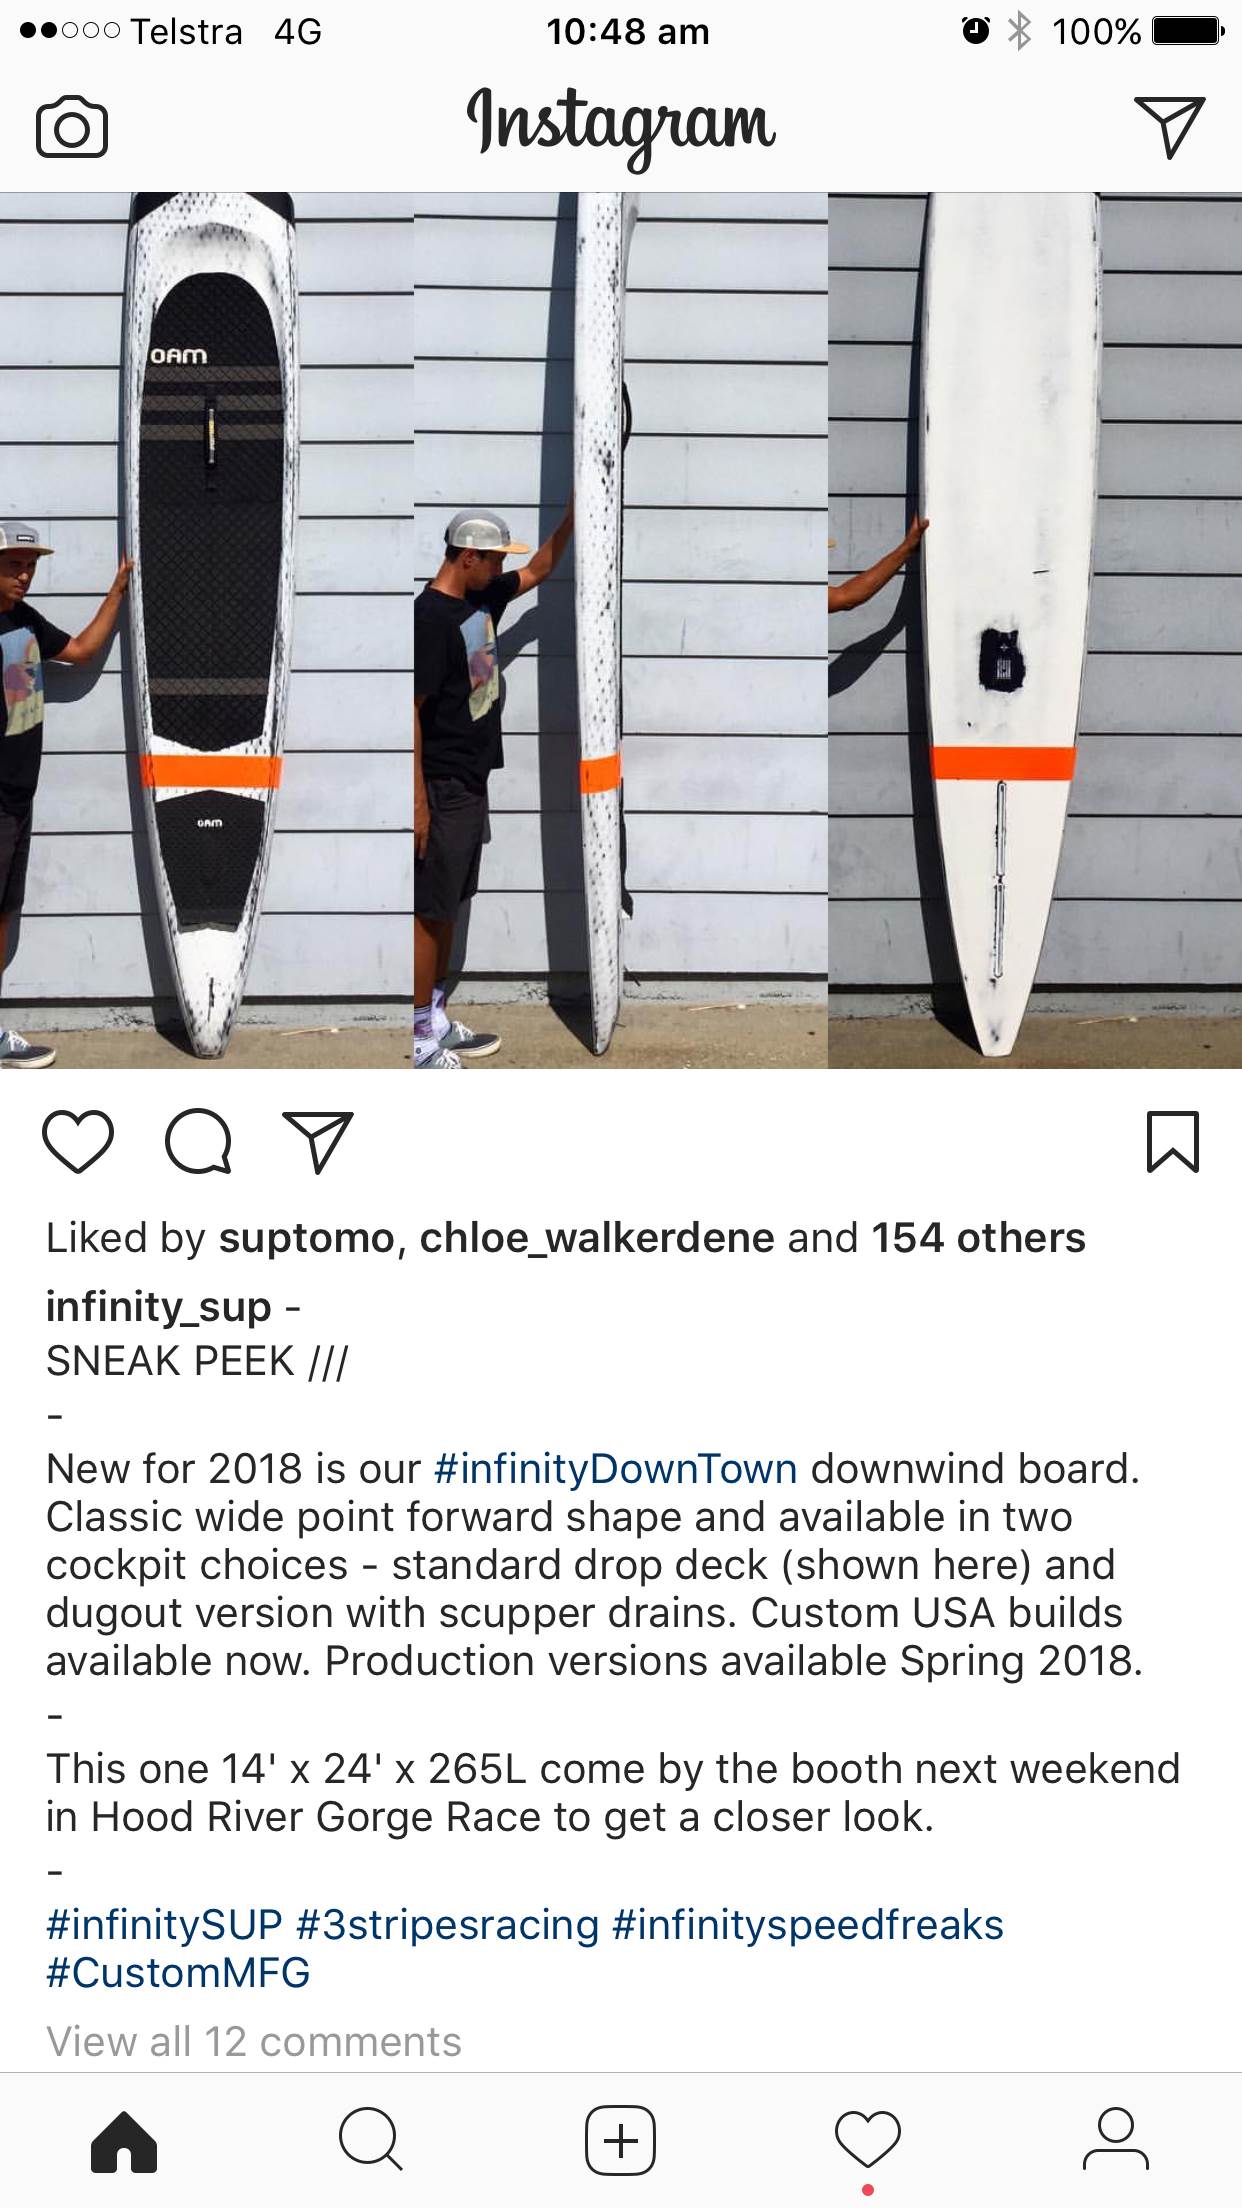Open profile tab person icon
Image resolution: width=1242 pixels, height=2208 pixels.
tap(1116, 2141)
